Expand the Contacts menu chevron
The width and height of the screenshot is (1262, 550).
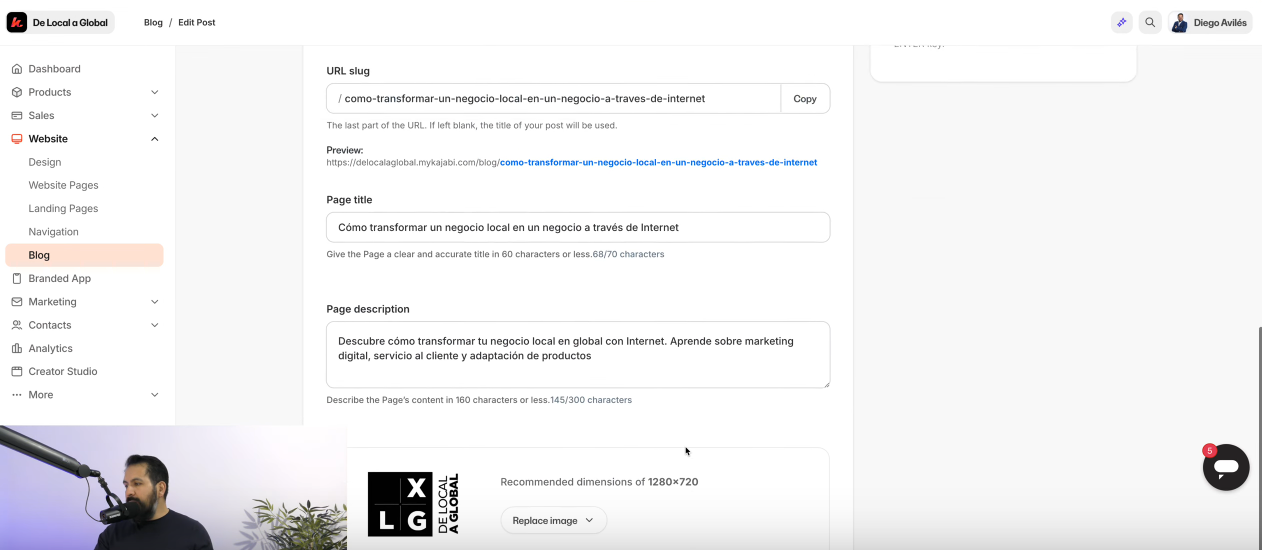click(x=155, y=325)
